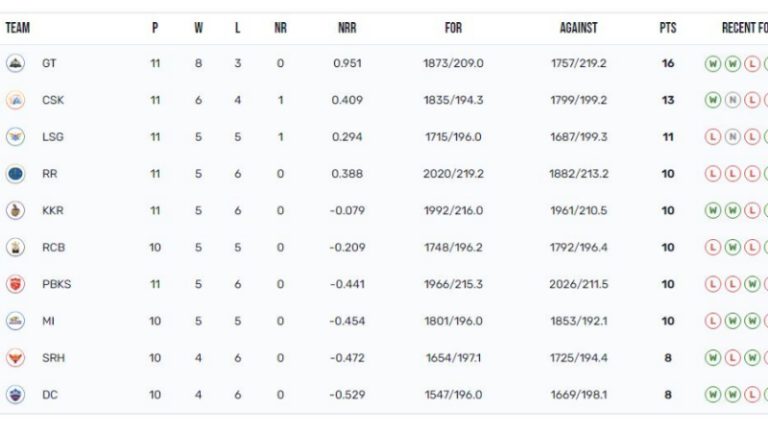768x432 pixels.
Task: Open the PBKS team name link
Action: click(56, 284)
